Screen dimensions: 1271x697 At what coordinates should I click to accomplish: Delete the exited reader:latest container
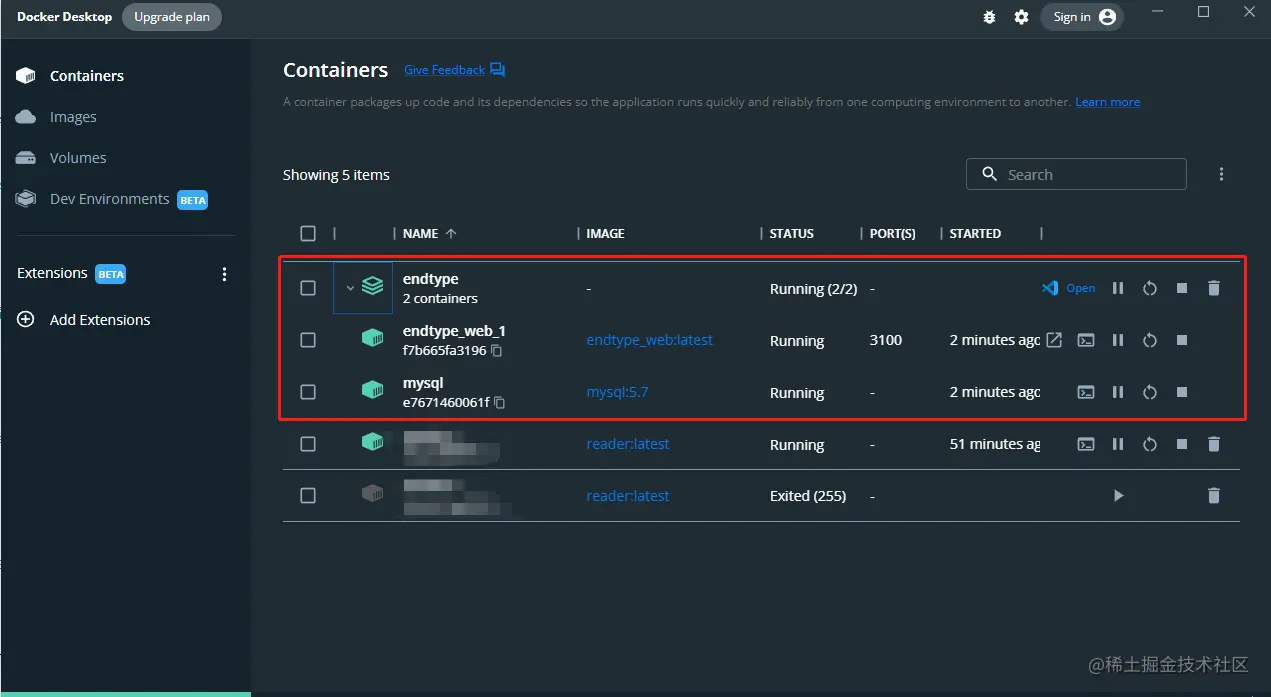pos(1214,496)
